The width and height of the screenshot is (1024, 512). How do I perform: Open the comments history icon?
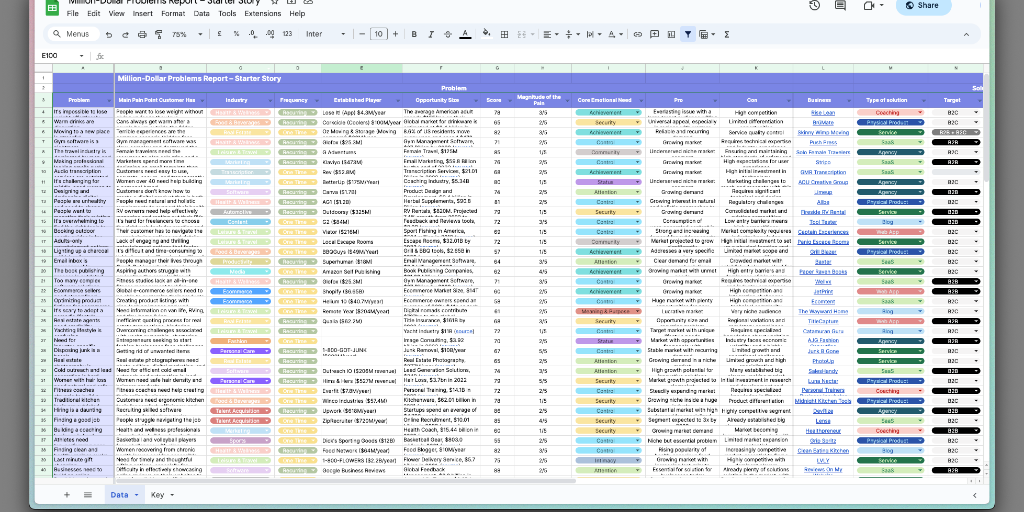[840, 5]
